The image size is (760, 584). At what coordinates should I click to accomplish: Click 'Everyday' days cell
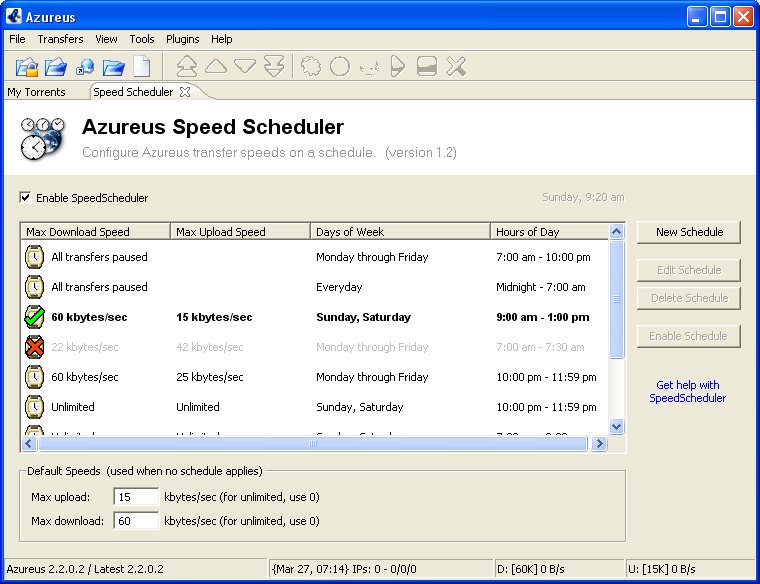coord(339,287)
